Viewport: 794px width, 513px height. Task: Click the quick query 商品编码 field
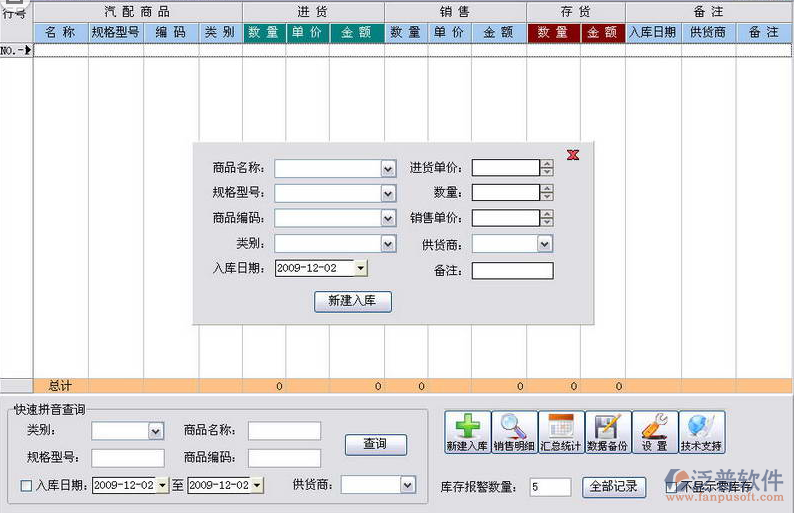[284, 458]
